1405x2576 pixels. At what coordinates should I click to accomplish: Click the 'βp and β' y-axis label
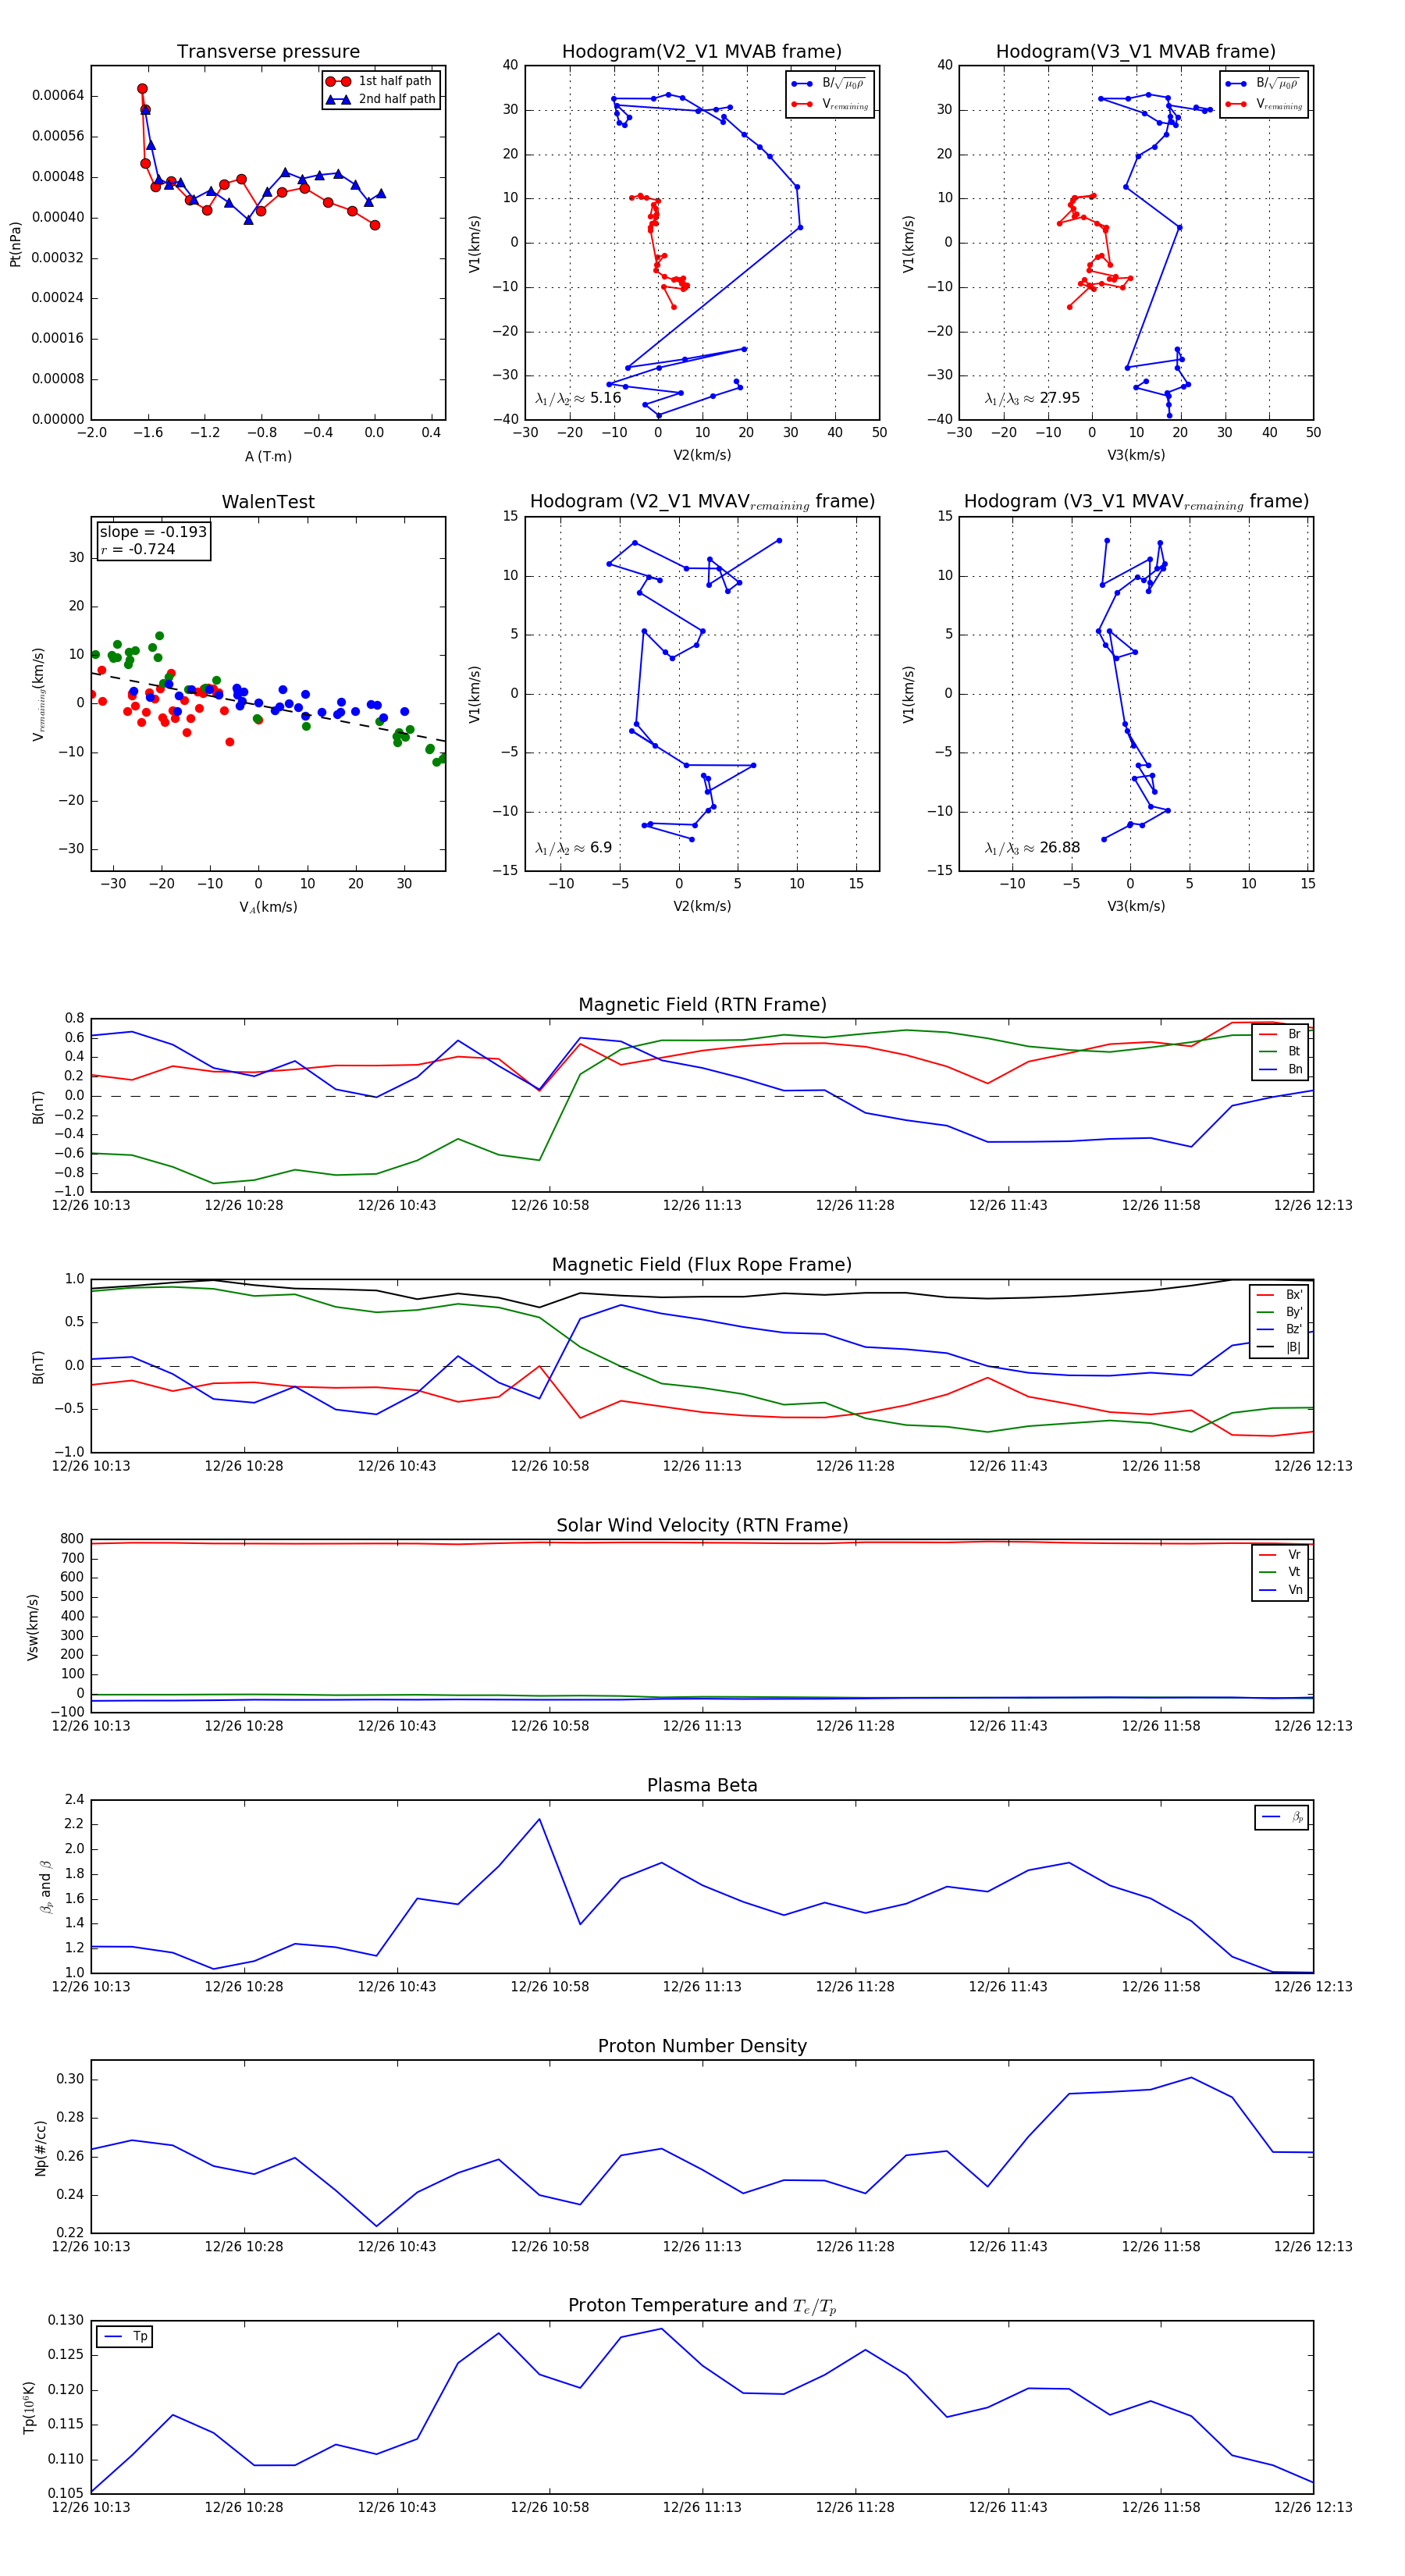pyautogui.click(x=46, y=1887)
